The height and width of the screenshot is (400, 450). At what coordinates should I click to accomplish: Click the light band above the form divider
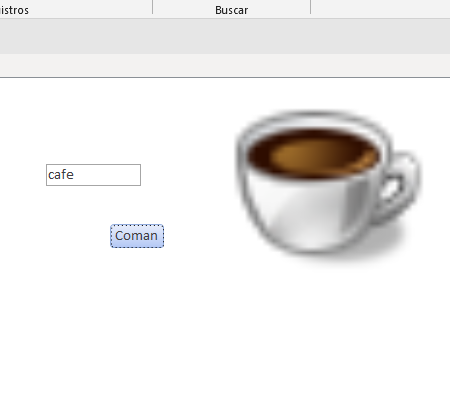(225, 65)
